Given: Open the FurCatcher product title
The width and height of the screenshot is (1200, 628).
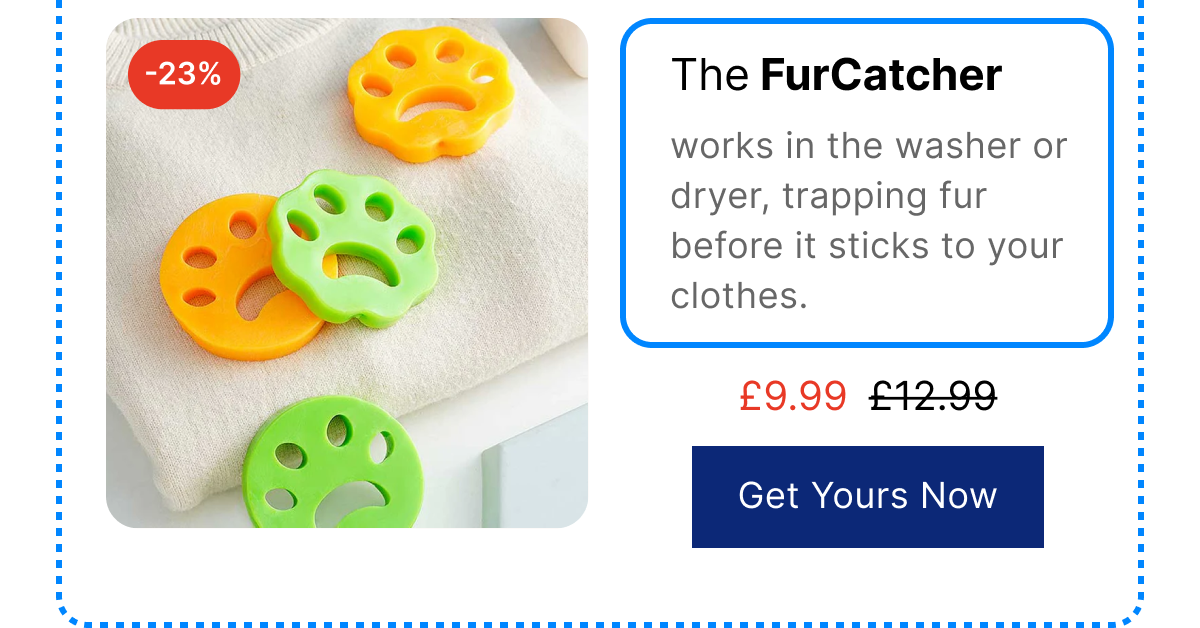Looking at the screenshot, I should [x=836, y=75].
